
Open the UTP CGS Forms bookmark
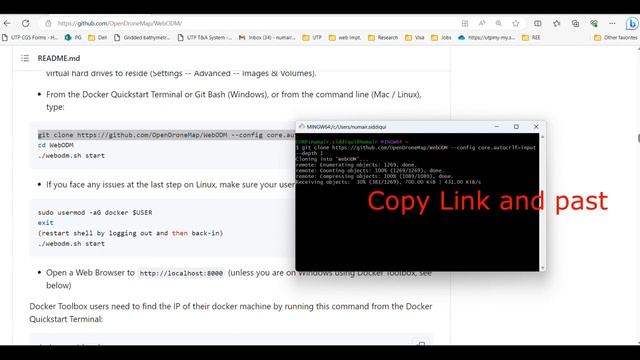30,38
